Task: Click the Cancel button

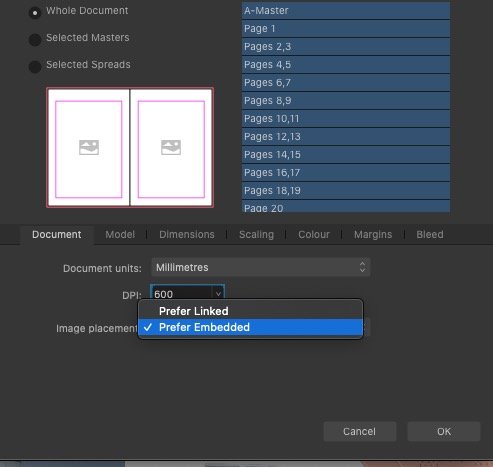Action: tap(360, 432)
